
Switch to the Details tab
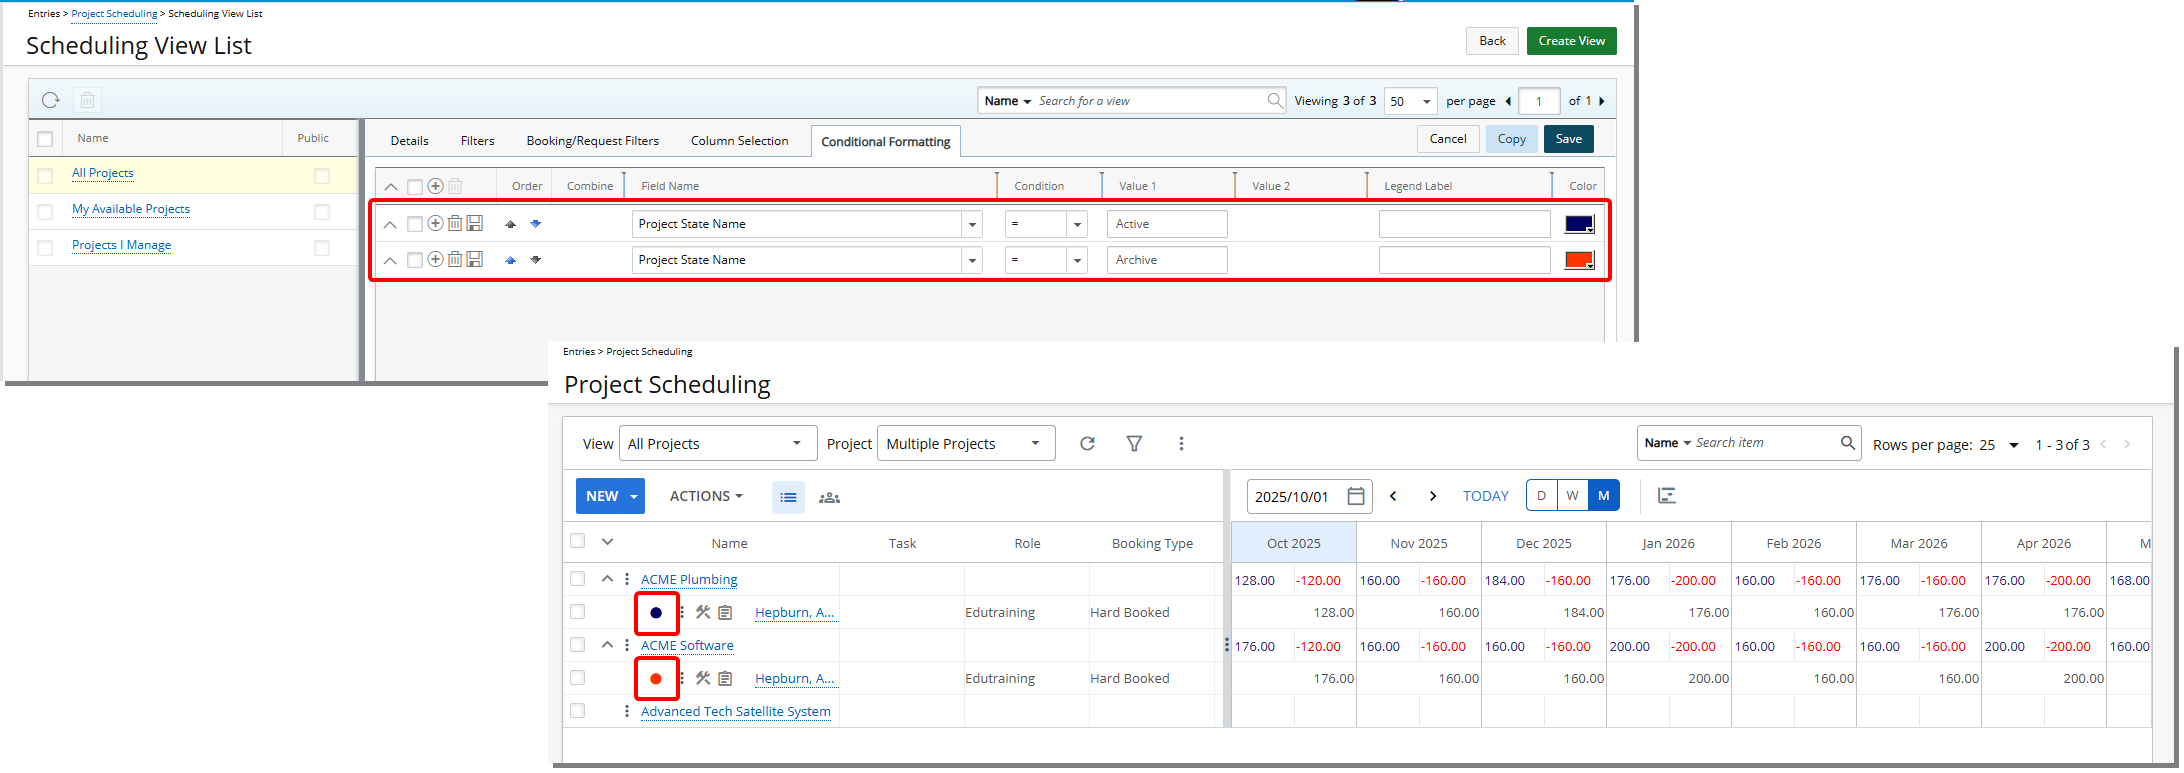pos(409,141)
